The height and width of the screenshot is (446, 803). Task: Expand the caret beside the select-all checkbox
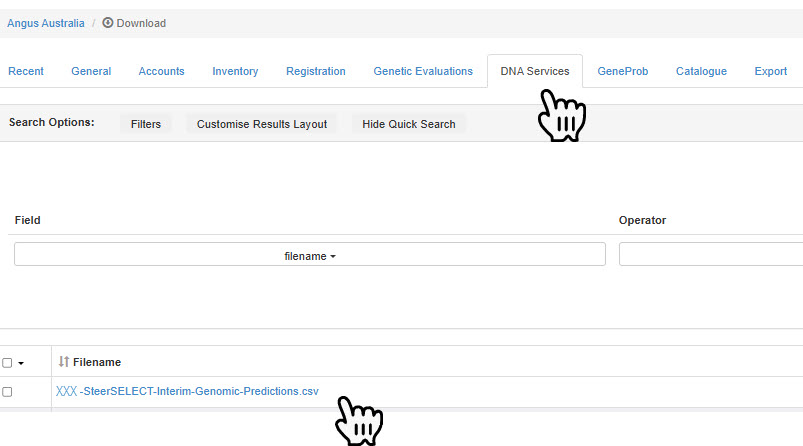coord(21,363)
